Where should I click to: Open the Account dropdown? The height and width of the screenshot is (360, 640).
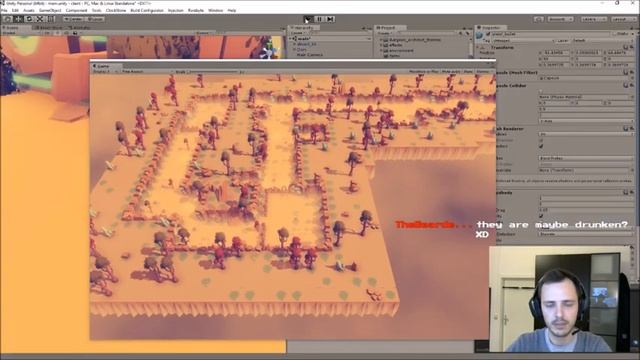(560, 19)
